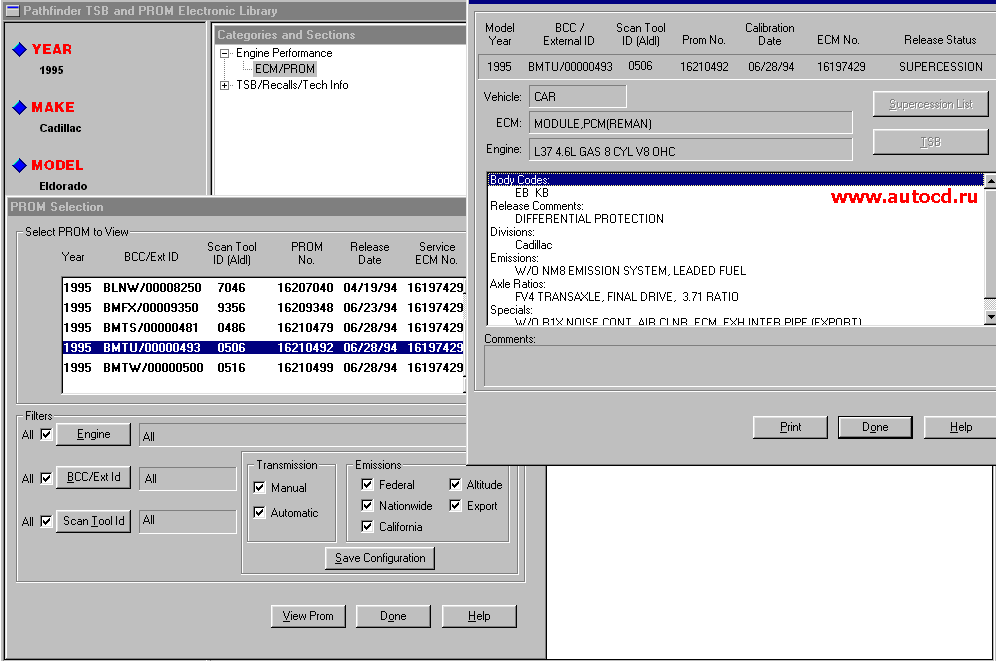Viewport: 996px width, 661px height.
Task: Select the PROM row BMTS/00000481
Action: [263, 328]
